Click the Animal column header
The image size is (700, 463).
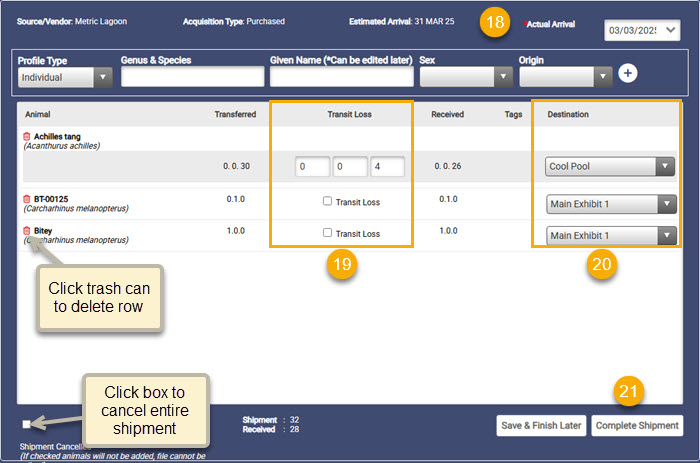click(38, 114)
